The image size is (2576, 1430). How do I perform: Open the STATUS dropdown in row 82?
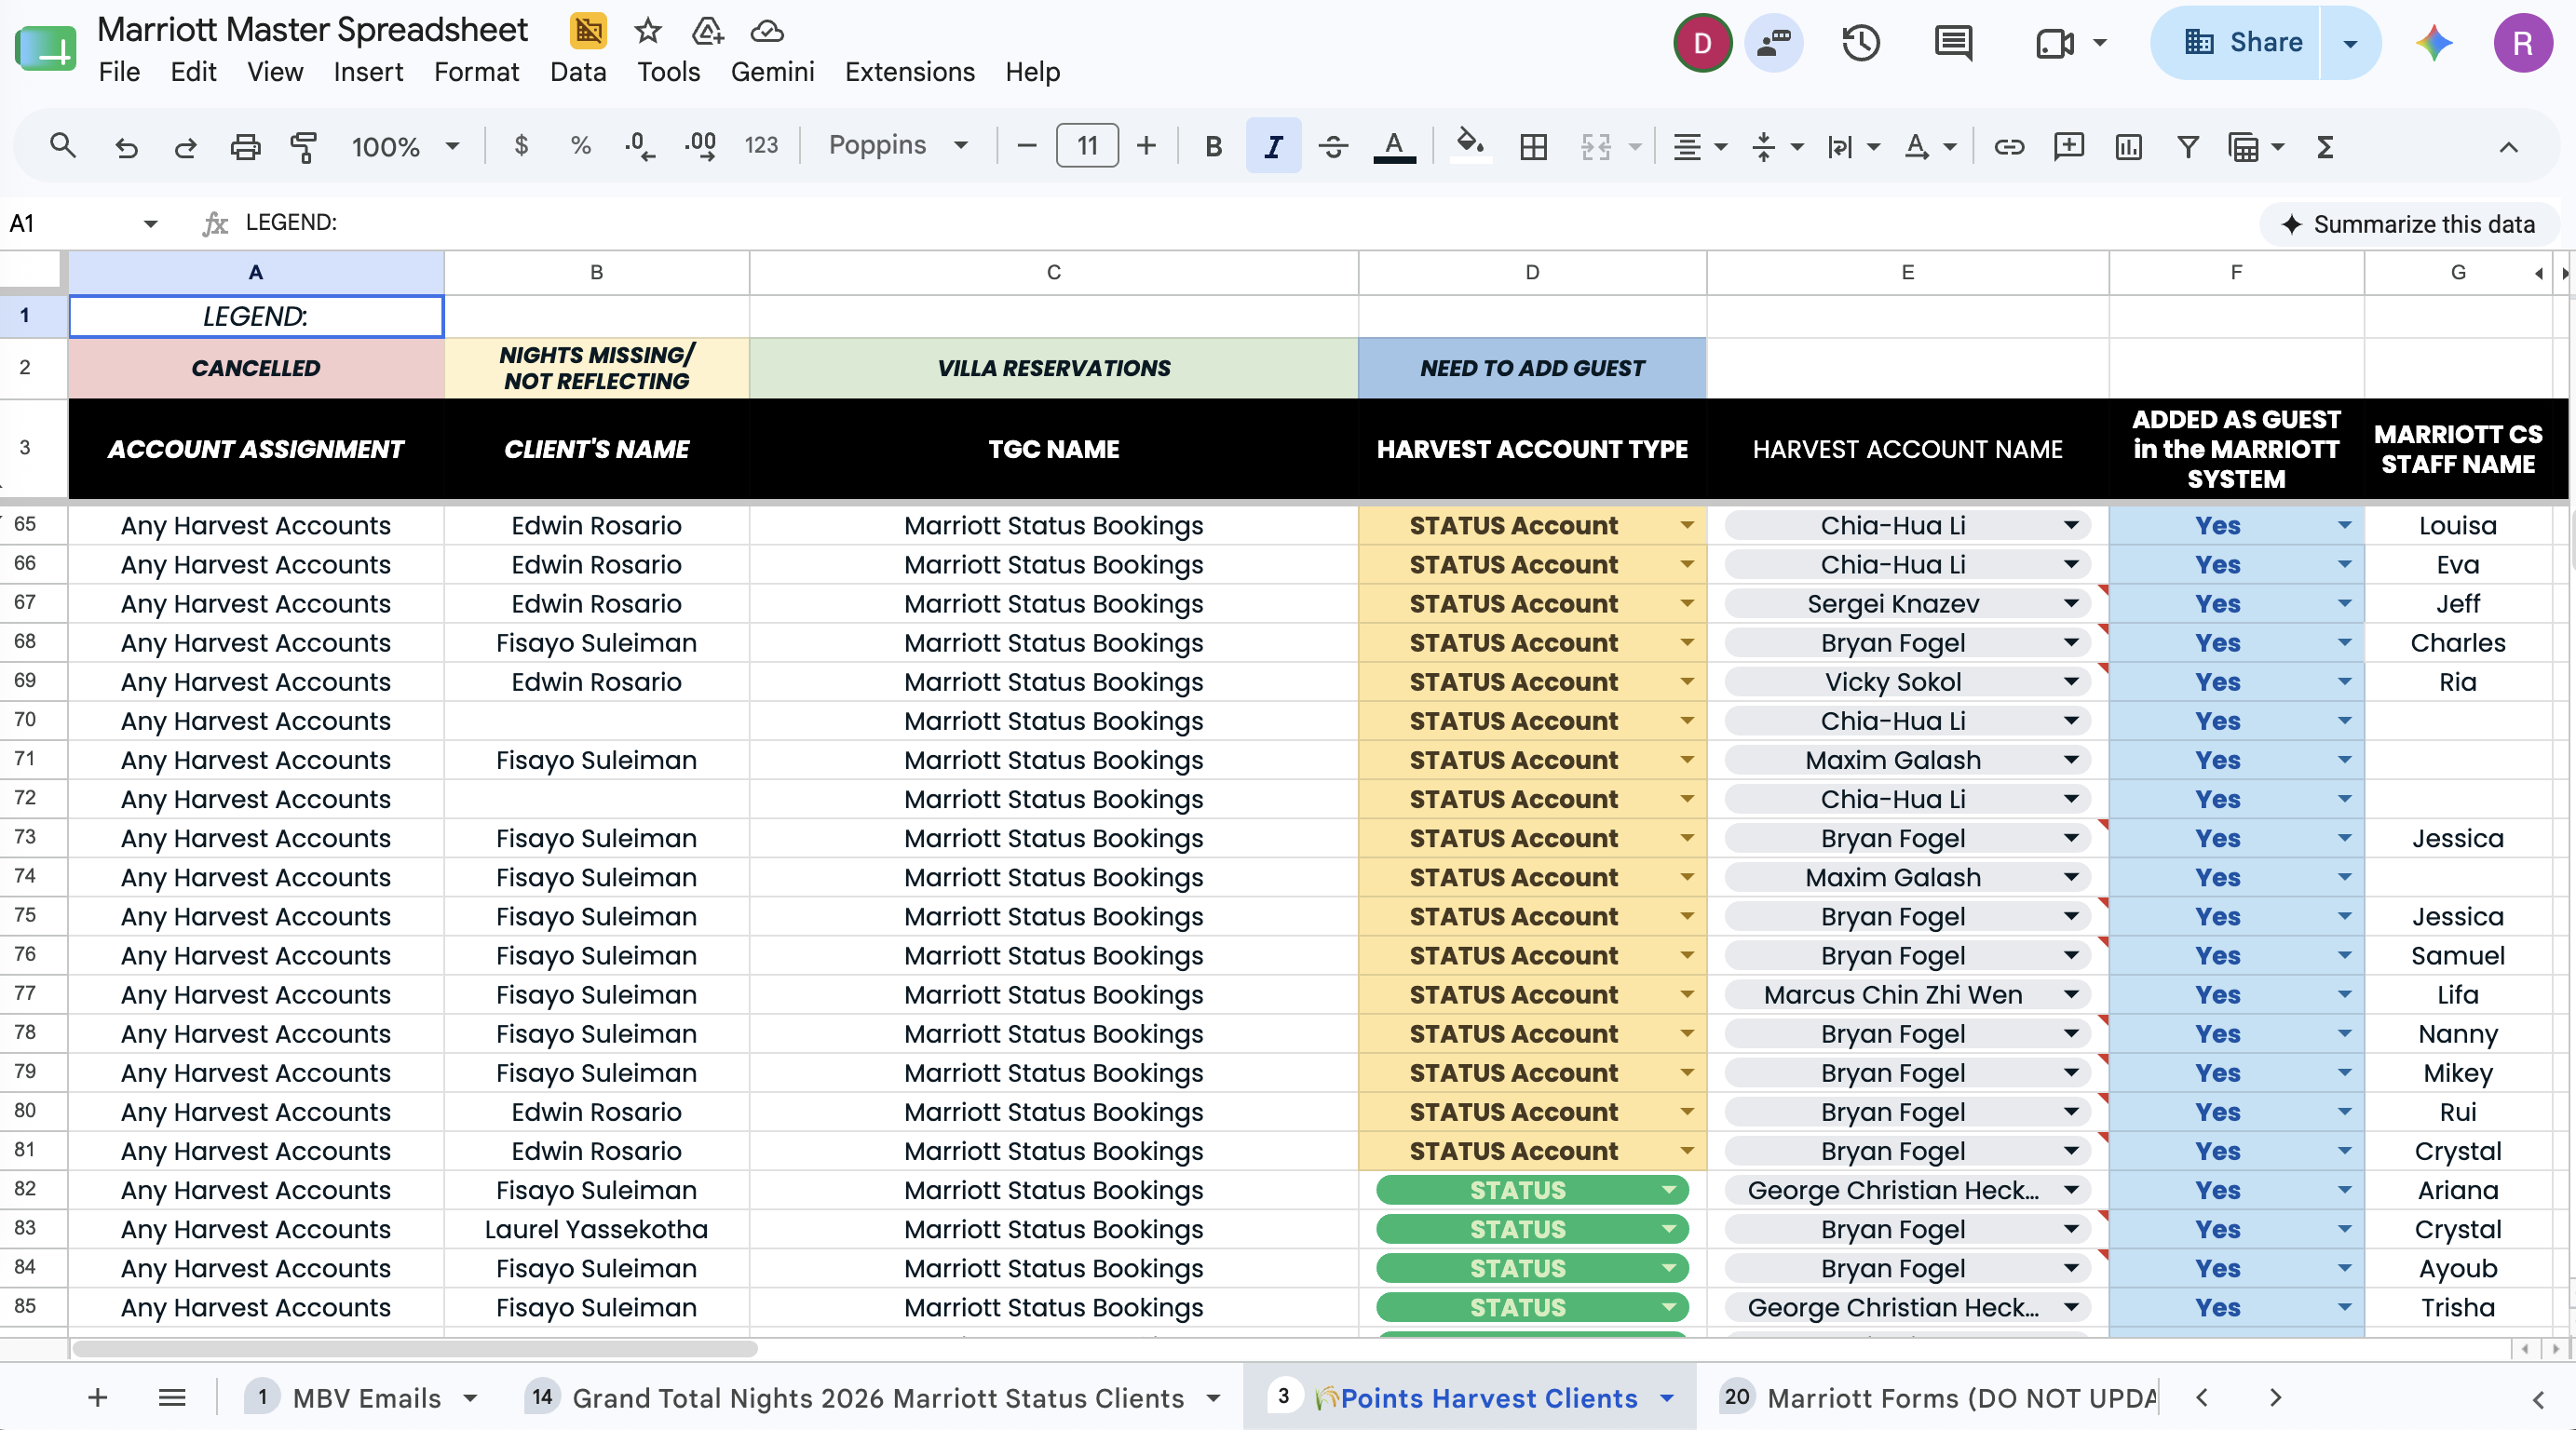click(x=1668, y=1190)
